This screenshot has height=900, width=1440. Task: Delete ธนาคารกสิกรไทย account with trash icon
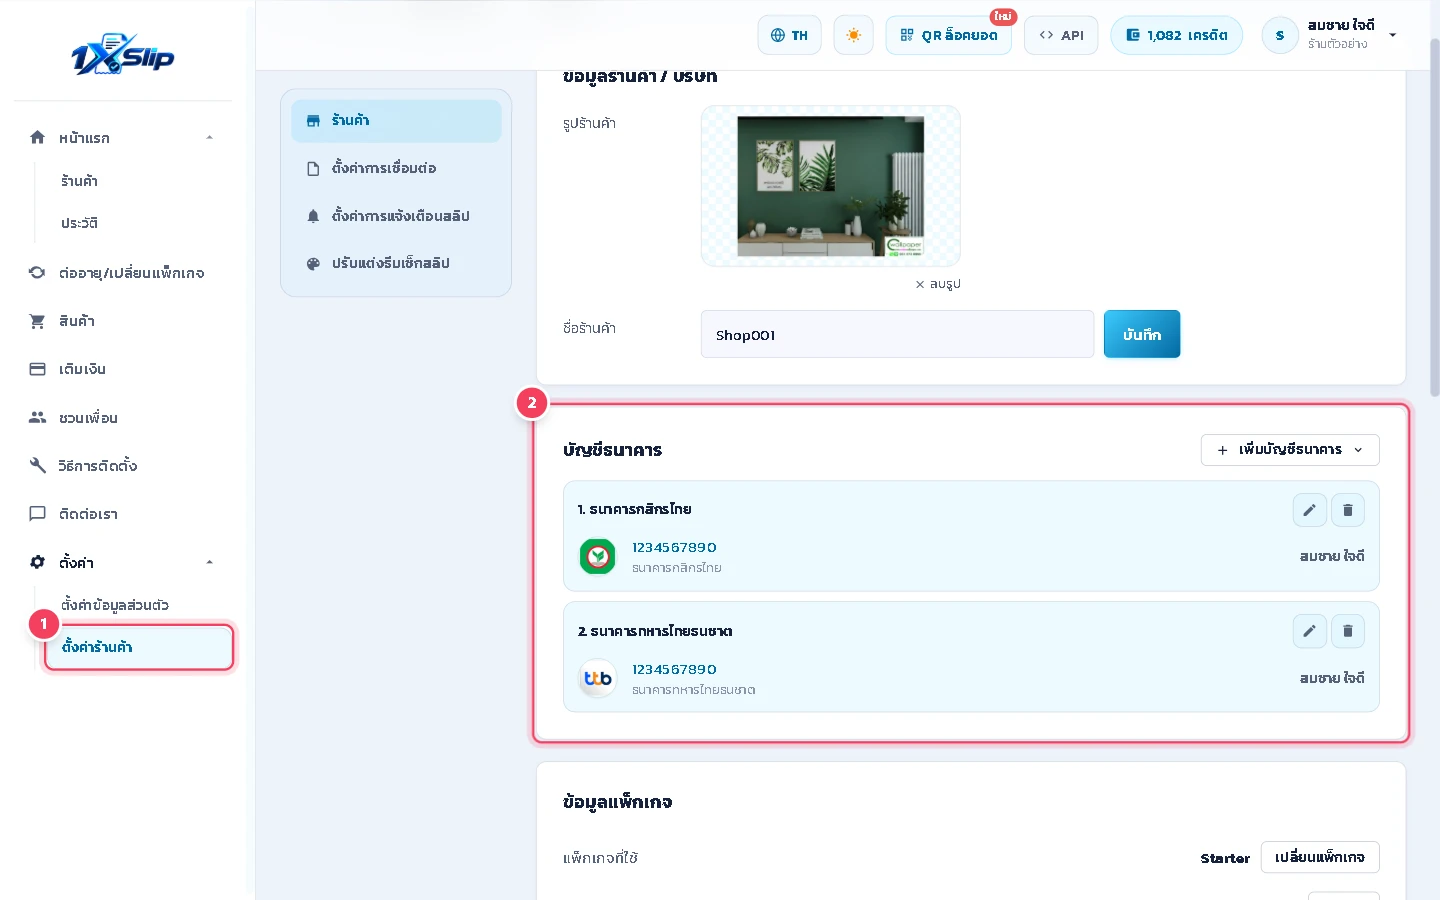click(1348, 510)
